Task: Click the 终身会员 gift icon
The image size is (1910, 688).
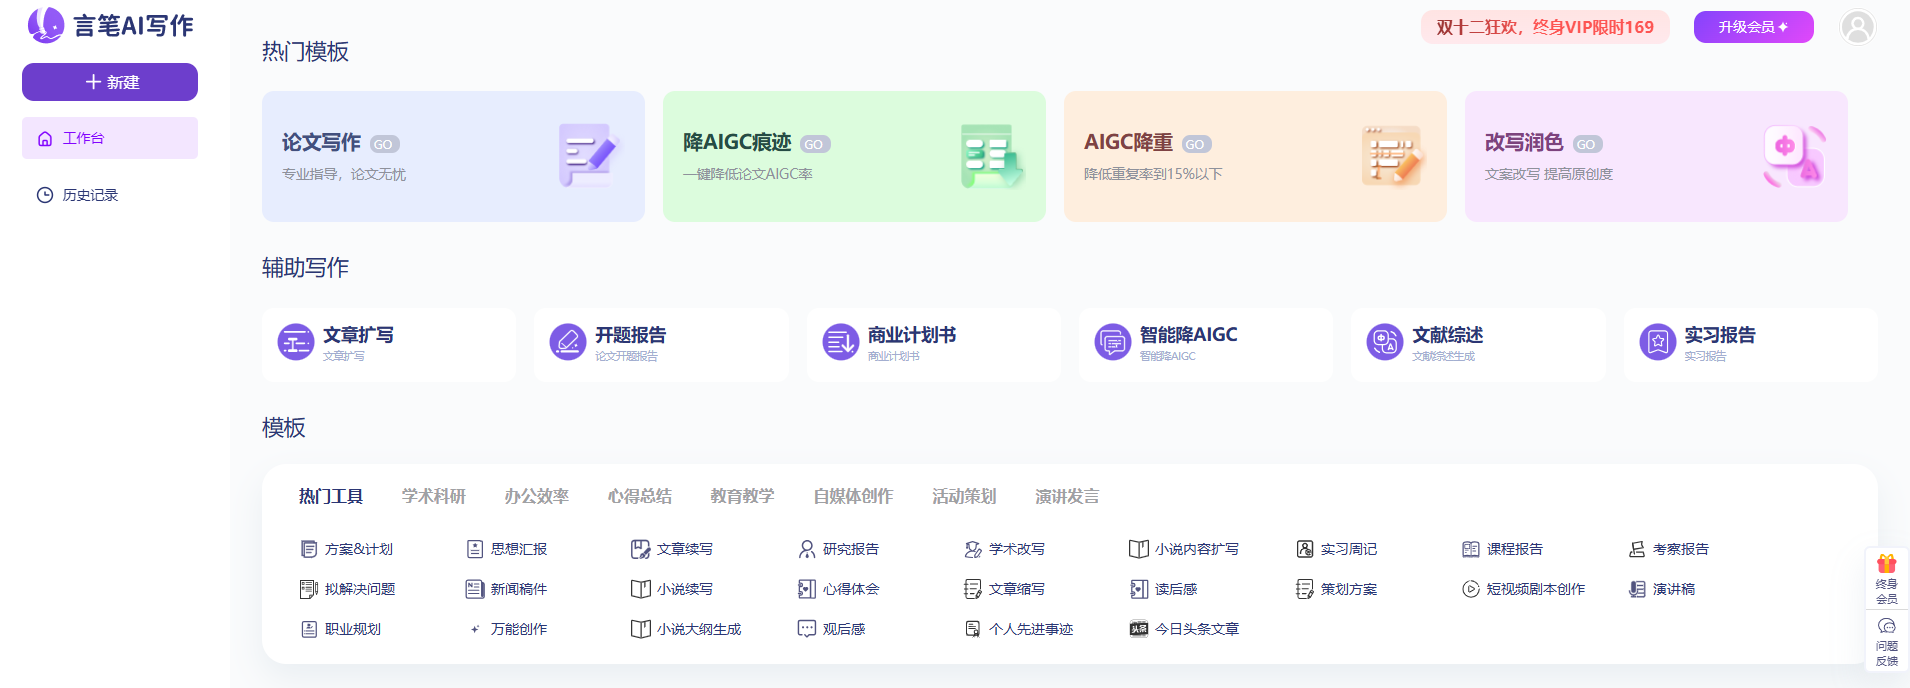Action: (1886, 565)
